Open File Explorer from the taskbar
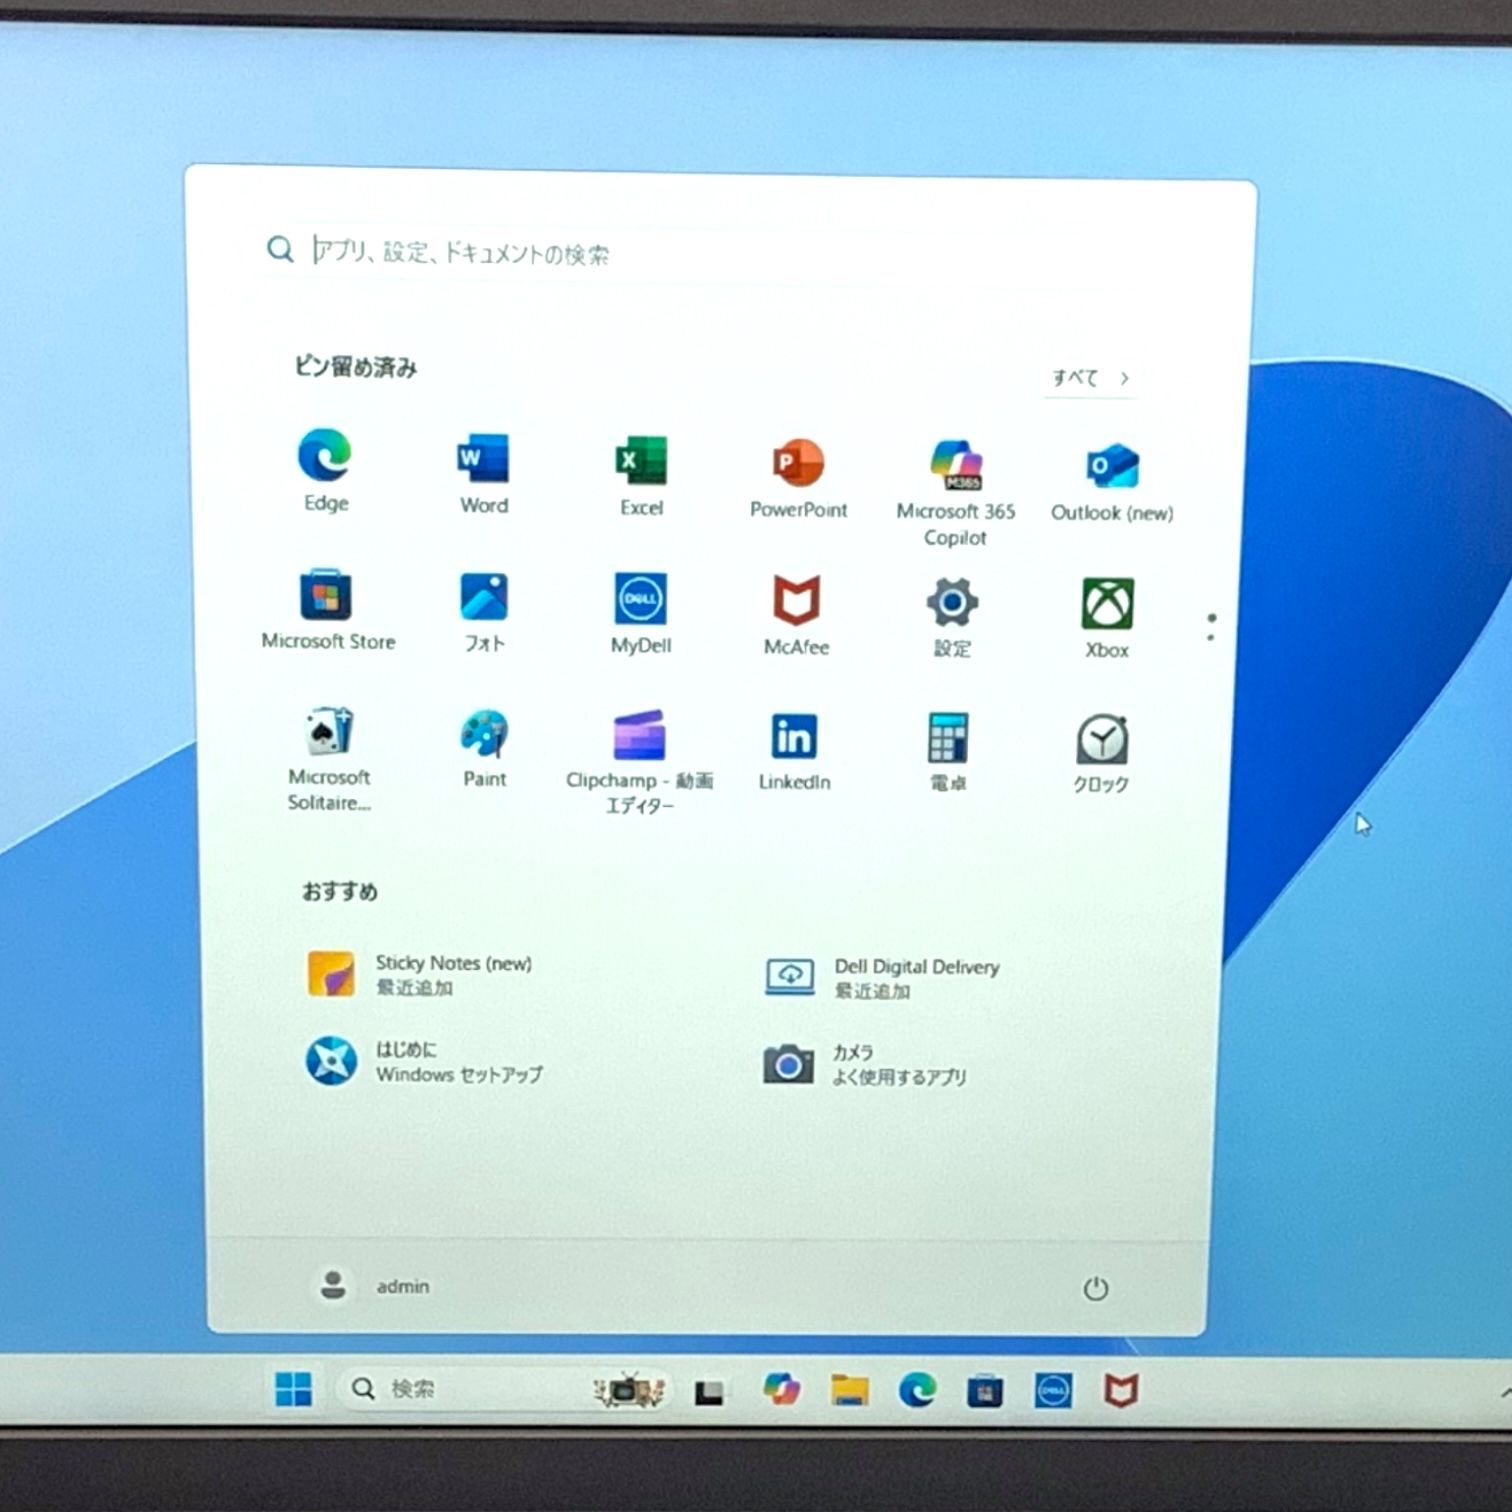 (x=849, y=1390)
